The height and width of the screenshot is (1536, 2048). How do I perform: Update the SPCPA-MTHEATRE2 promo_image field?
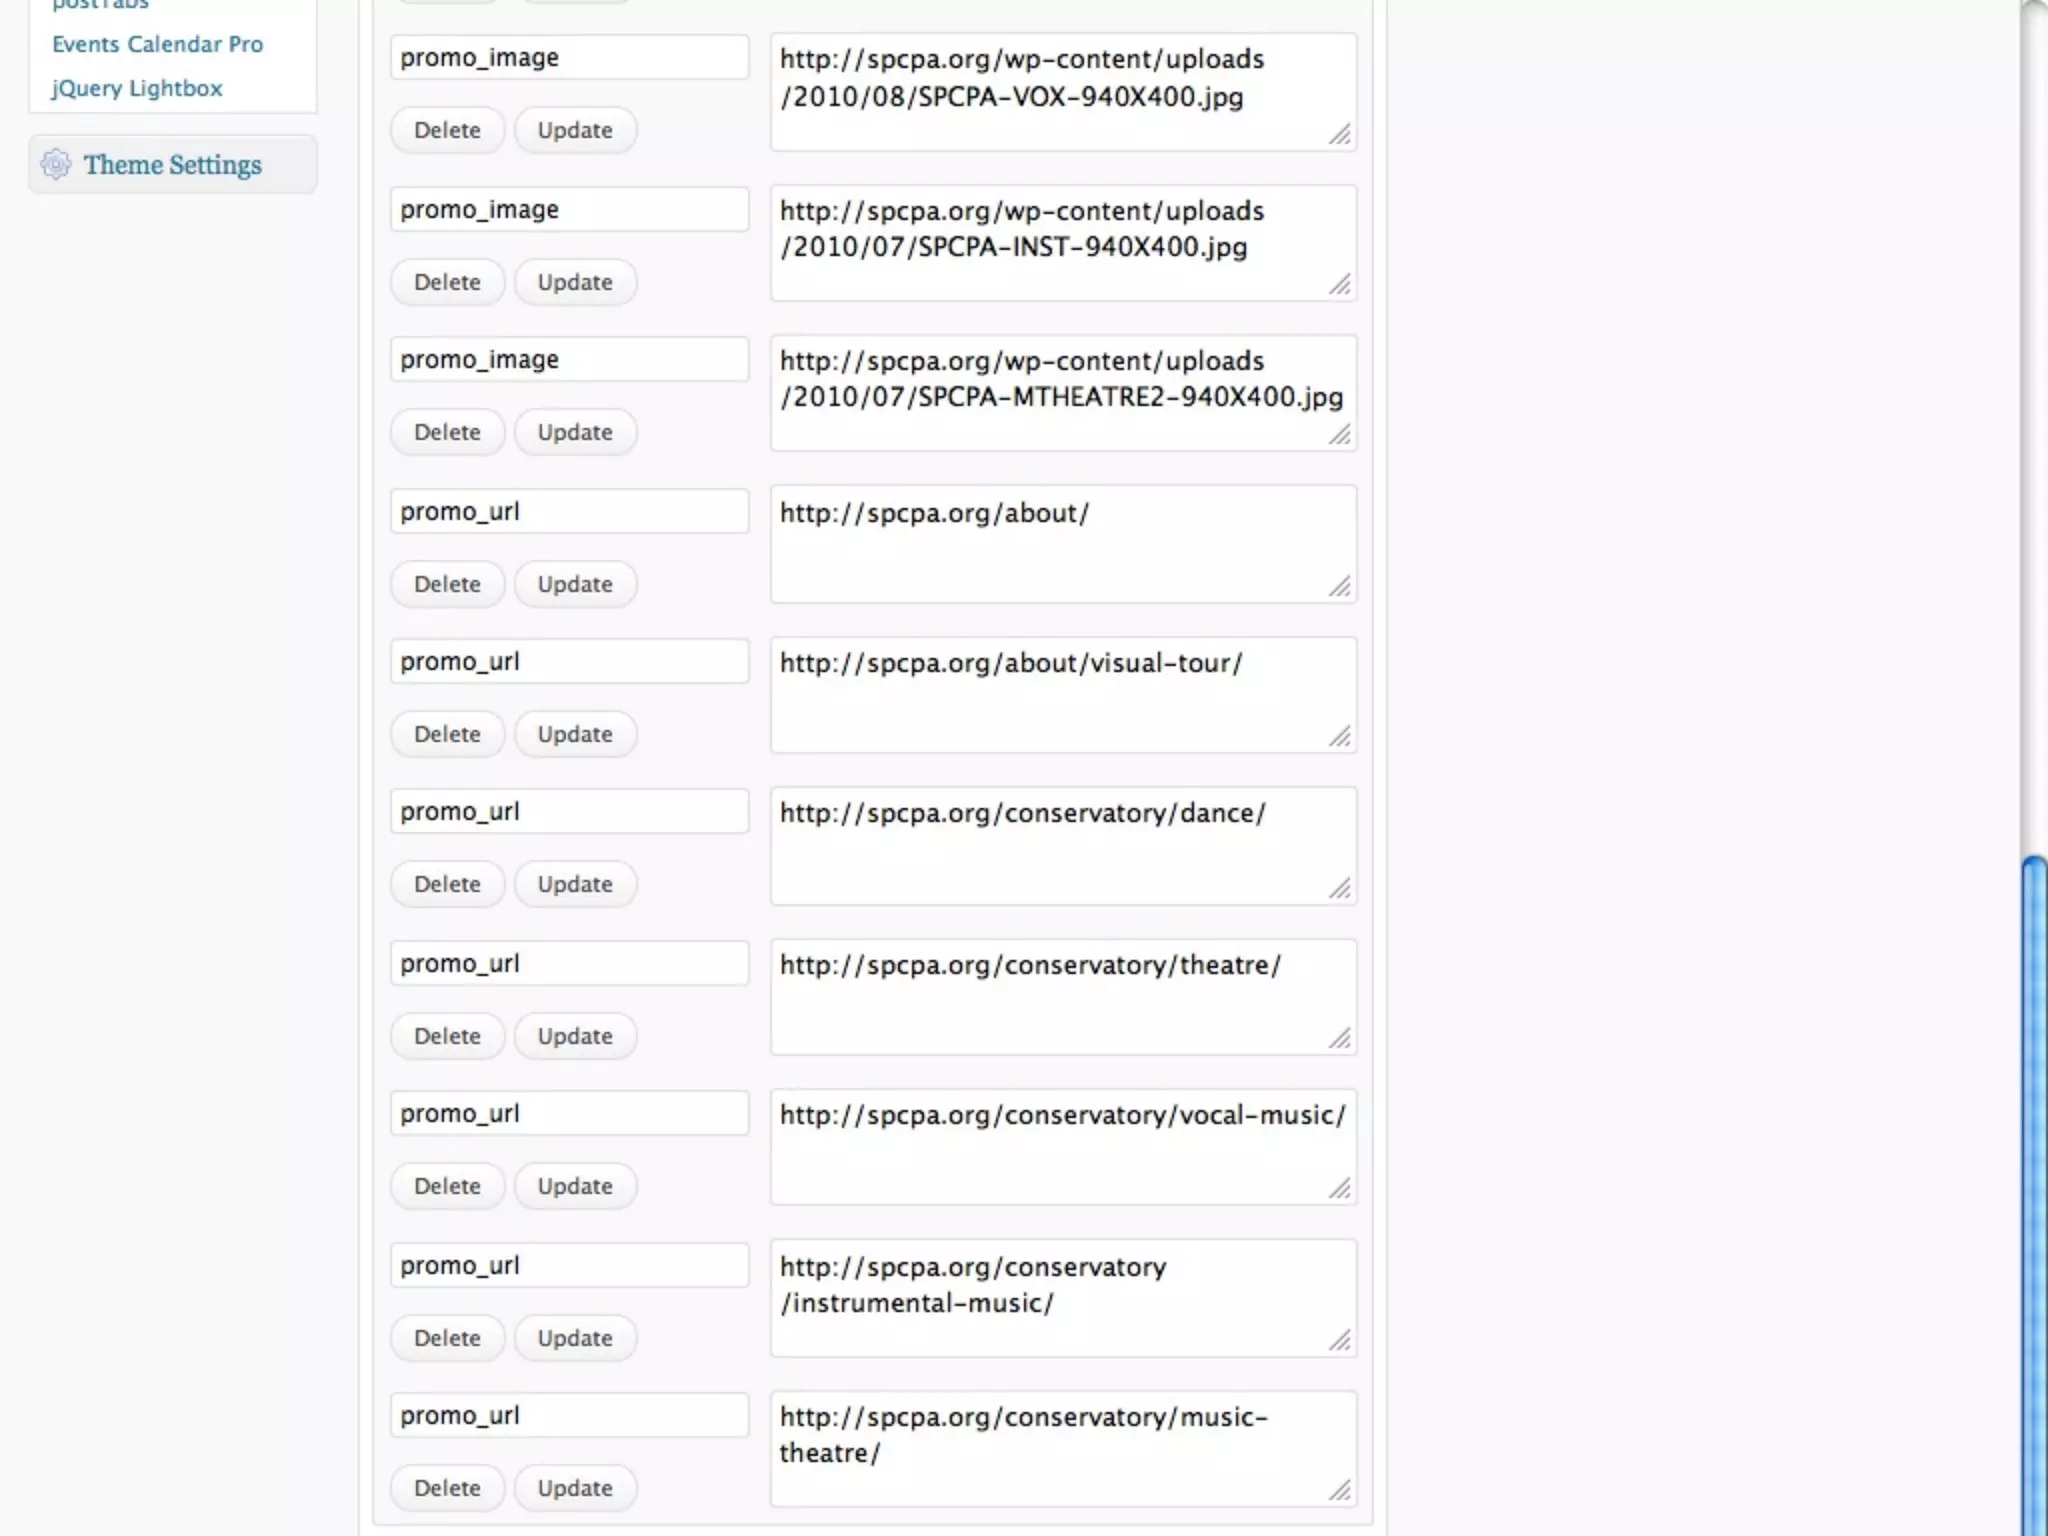(575, 432)
